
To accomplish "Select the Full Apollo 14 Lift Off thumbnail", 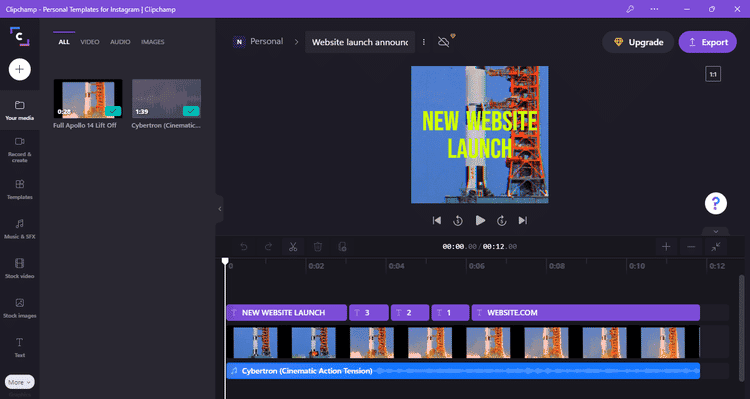I will [88, 99].
